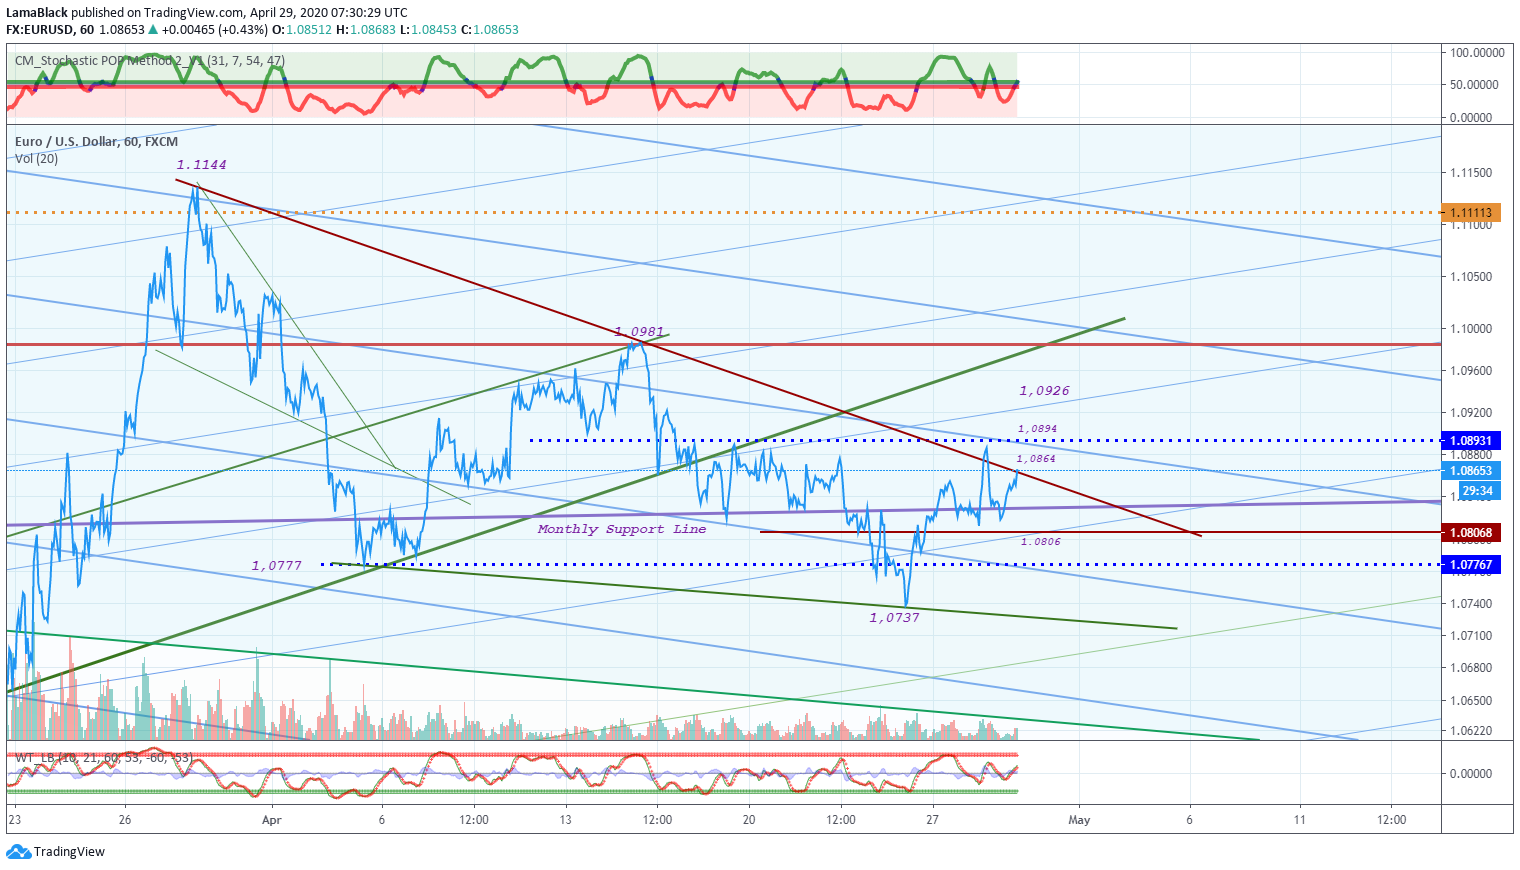
Task: Click the Vol (20) indicator label
Action: [x=36, y=158]
